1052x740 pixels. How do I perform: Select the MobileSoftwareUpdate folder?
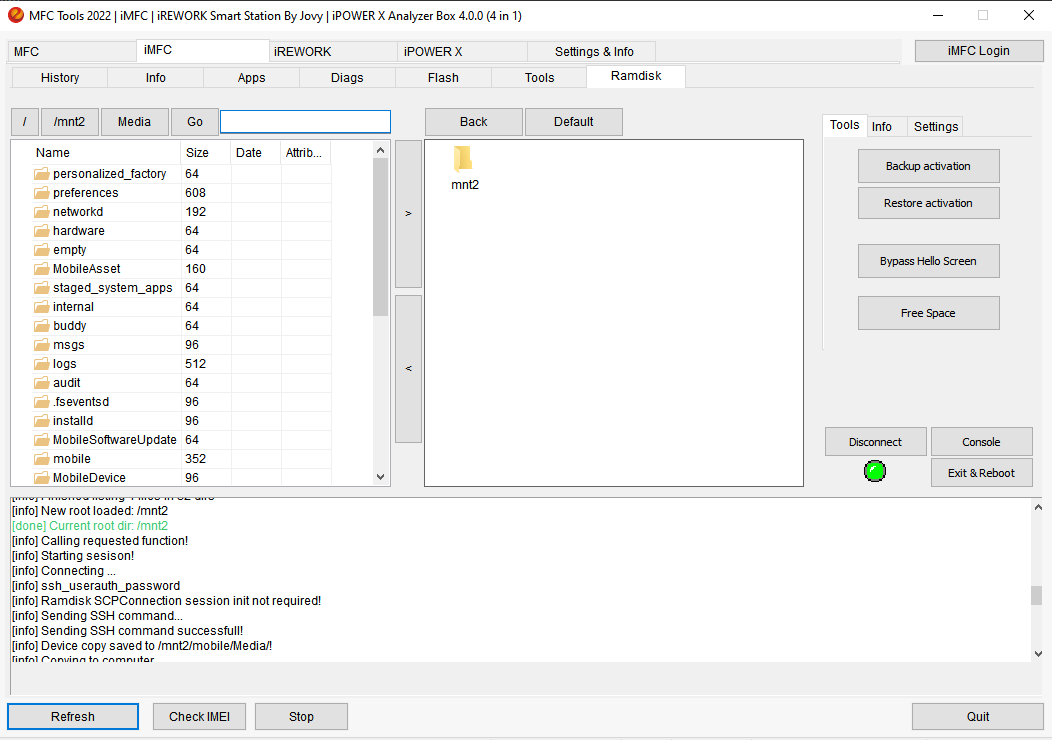click(x=114, y=440)
